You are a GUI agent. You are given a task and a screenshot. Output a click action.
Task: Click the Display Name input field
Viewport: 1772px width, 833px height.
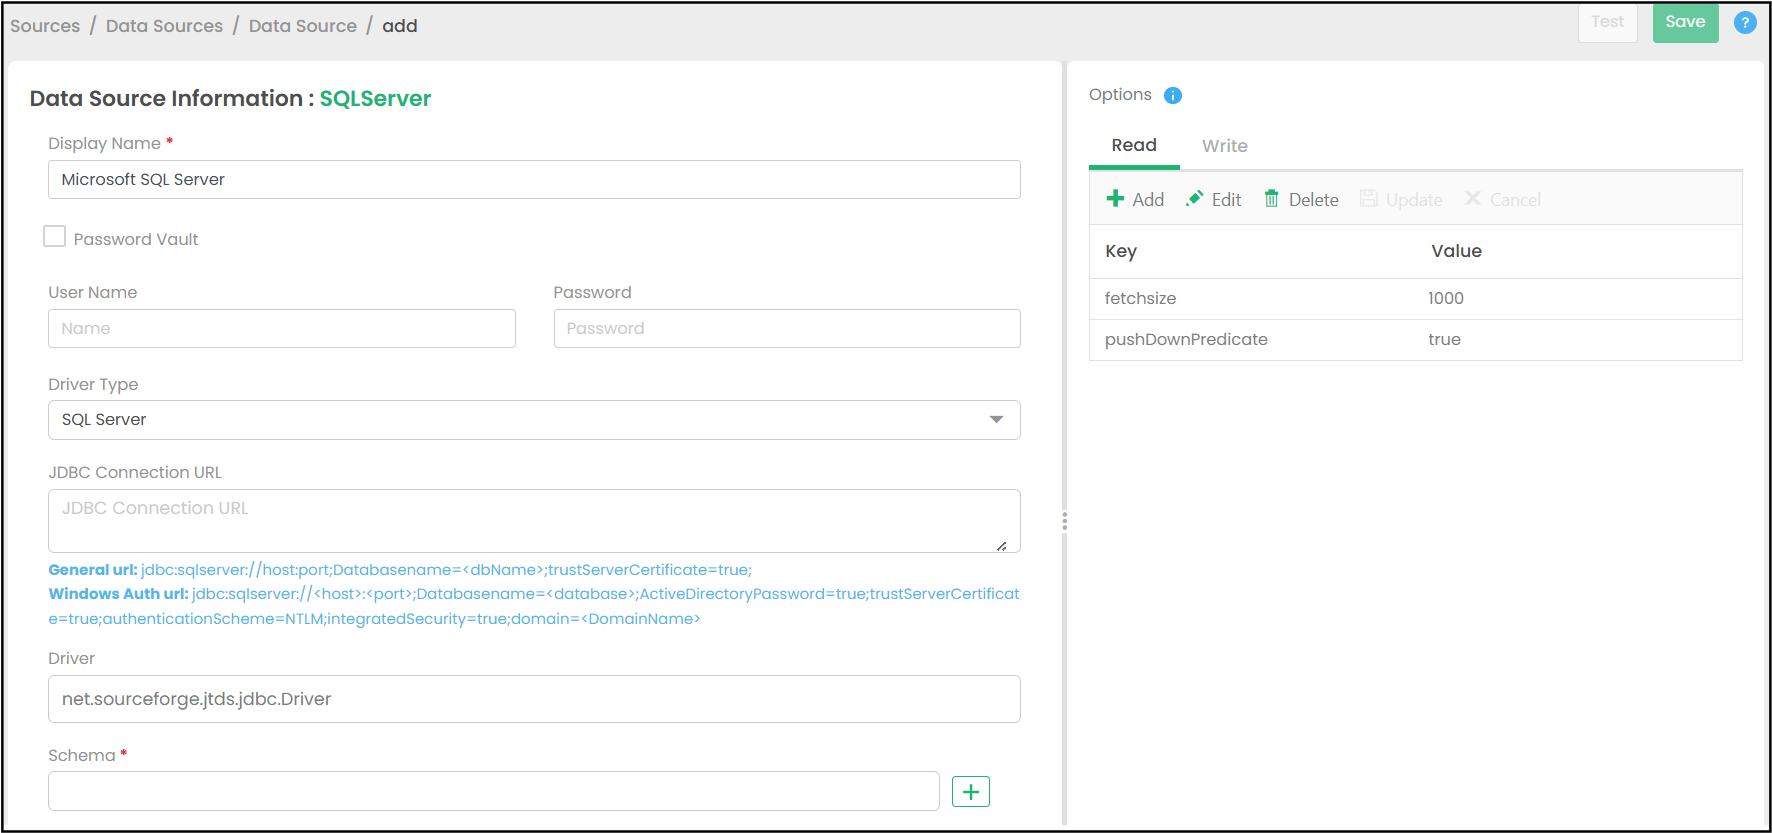pos(534,180)
